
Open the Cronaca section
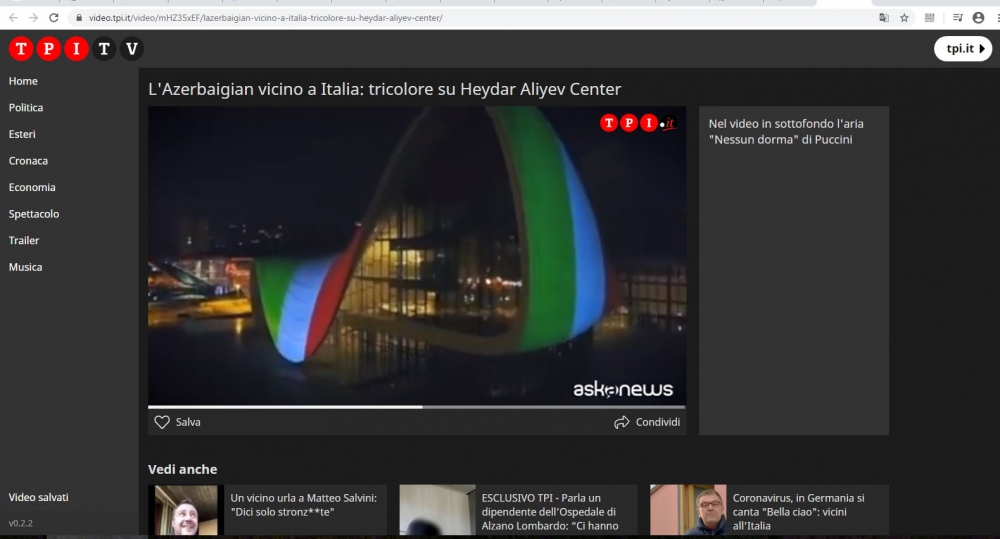28,161
